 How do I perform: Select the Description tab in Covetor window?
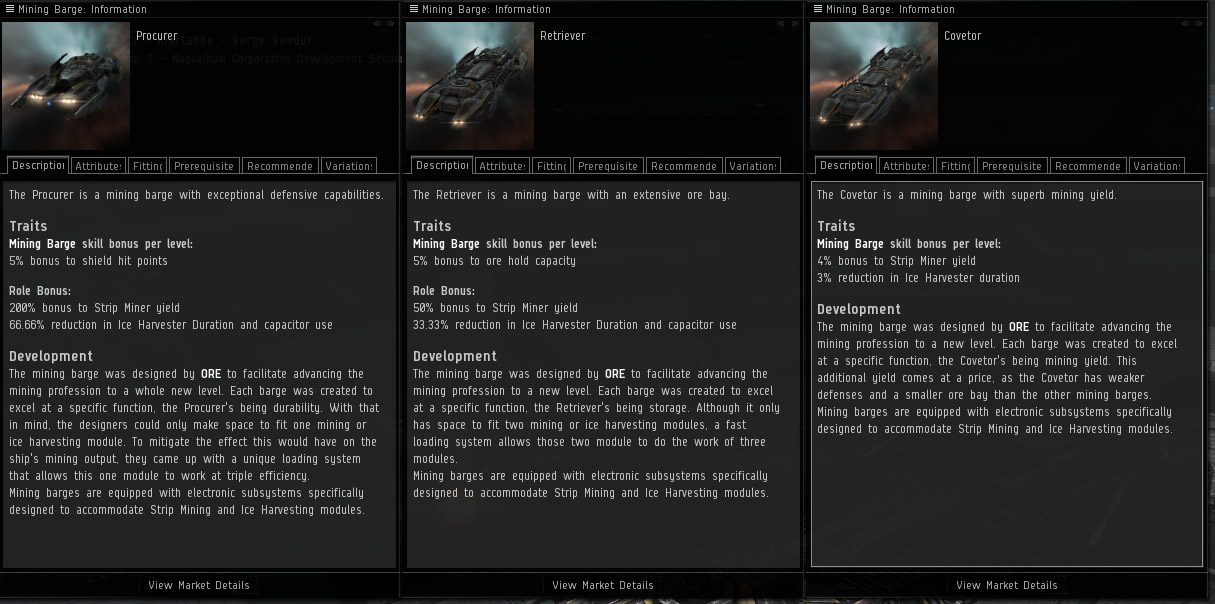845,165
